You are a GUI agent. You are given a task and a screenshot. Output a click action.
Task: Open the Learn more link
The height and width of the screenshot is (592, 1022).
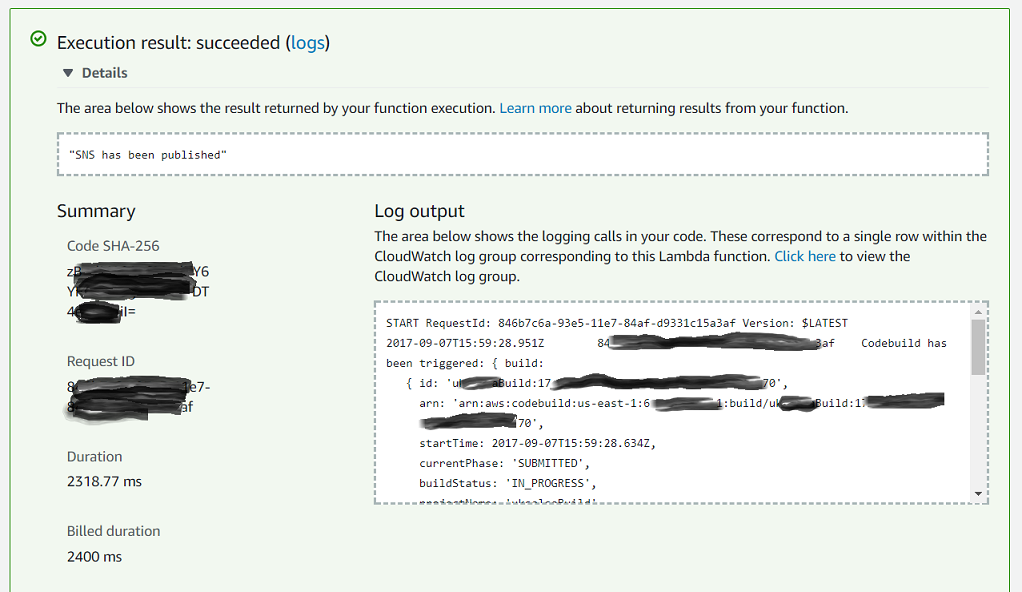(x=535, y=108)
